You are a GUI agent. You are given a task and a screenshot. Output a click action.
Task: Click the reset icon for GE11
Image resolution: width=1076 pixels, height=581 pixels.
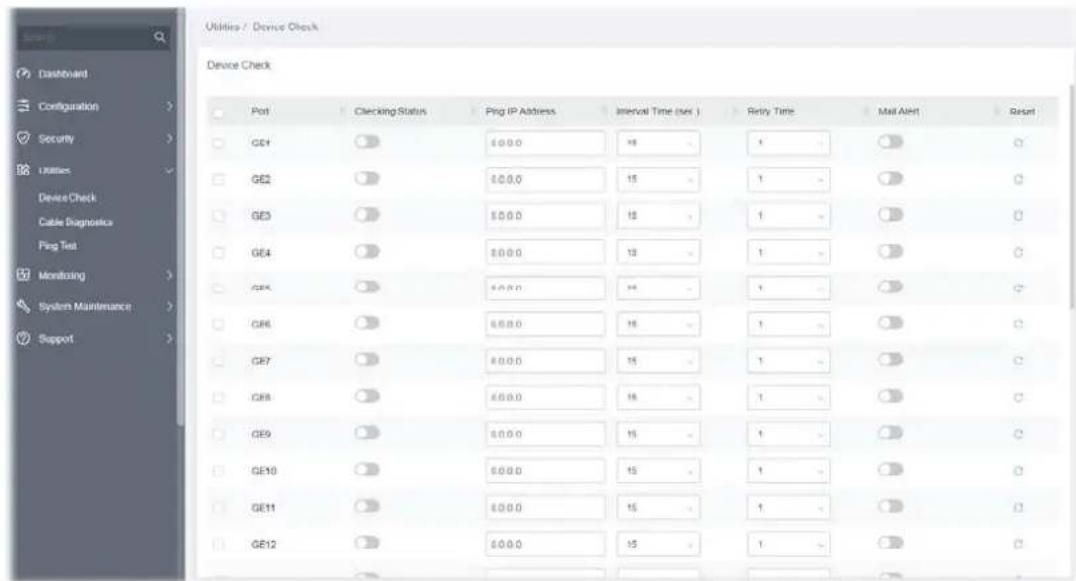pyautogui.click(x=1018, y=508)
